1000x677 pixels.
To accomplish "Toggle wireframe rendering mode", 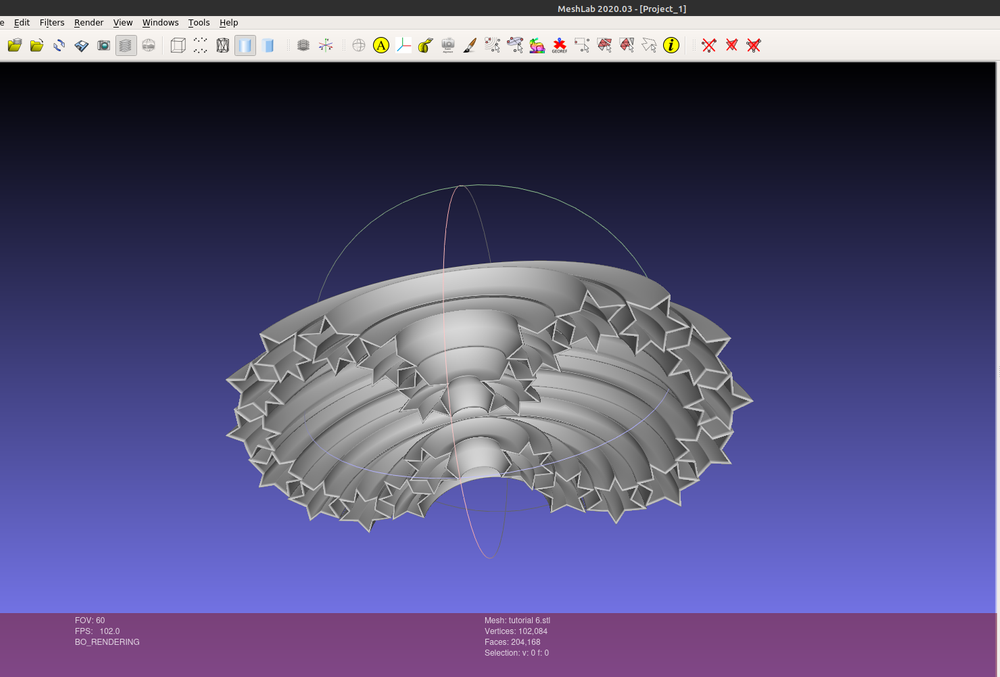I will (x=223, y=45).
